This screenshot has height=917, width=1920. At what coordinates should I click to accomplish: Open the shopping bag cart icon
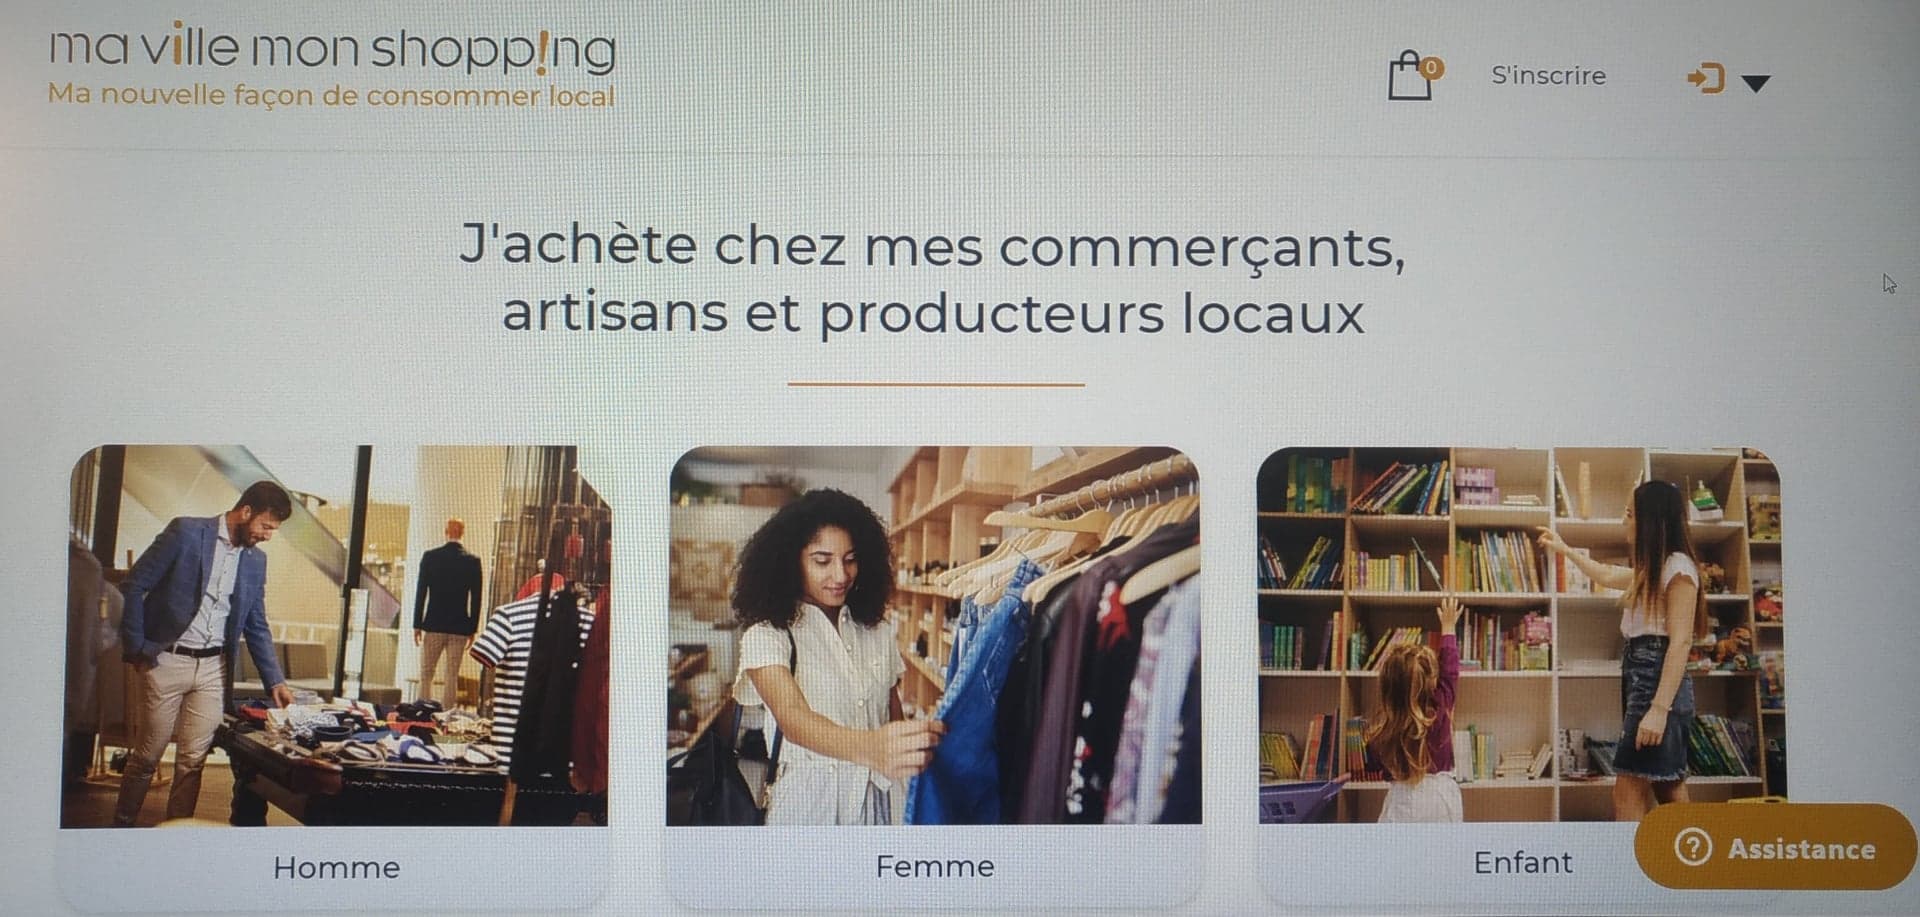click(x=1410, y=77)
